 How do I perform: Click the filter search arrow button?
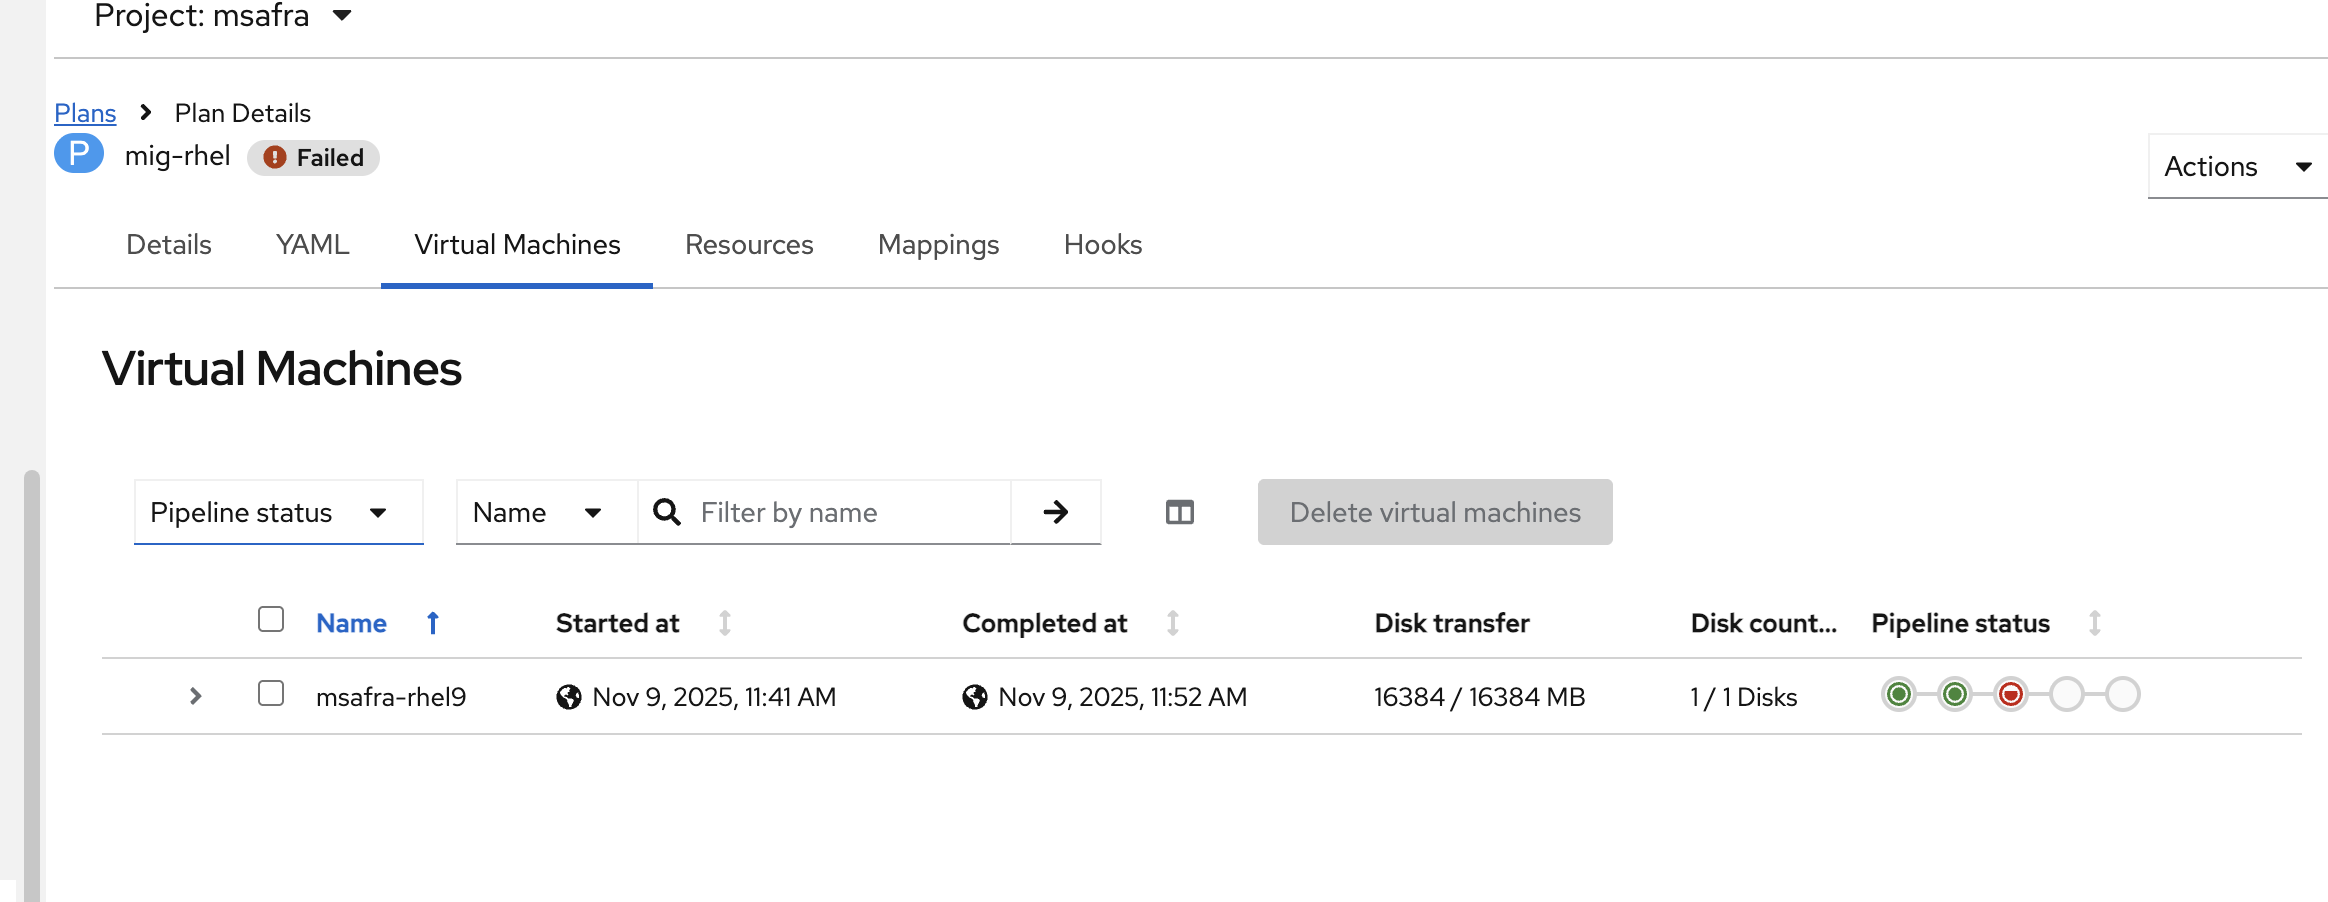coord(1055,512)
